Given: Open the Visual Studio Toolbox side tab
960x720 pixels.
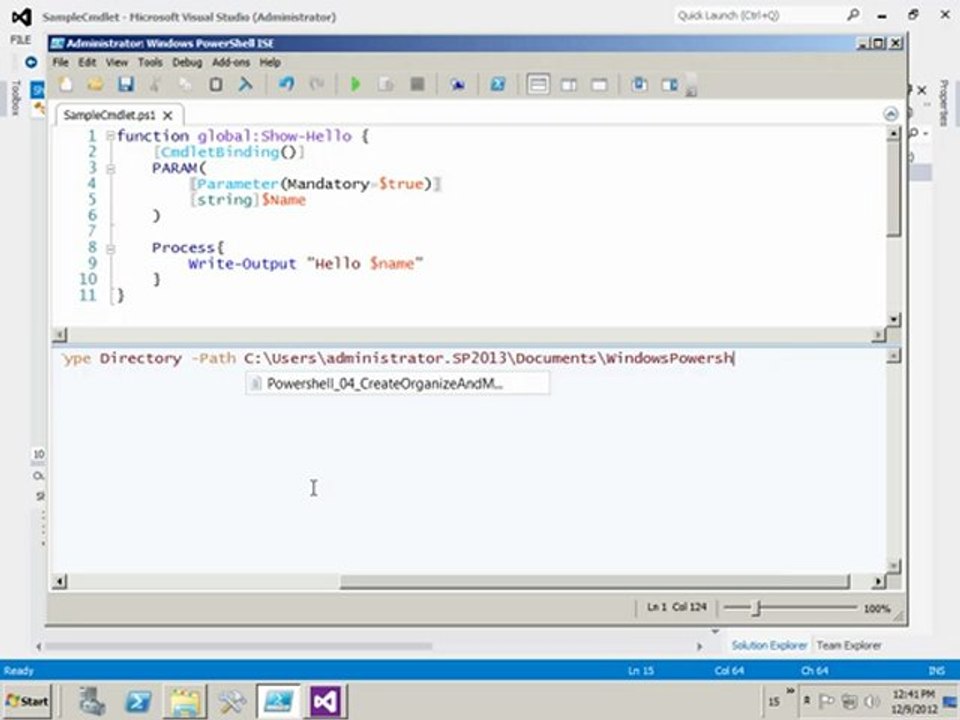Looking at the screenshot, I should tap(16, 97).
